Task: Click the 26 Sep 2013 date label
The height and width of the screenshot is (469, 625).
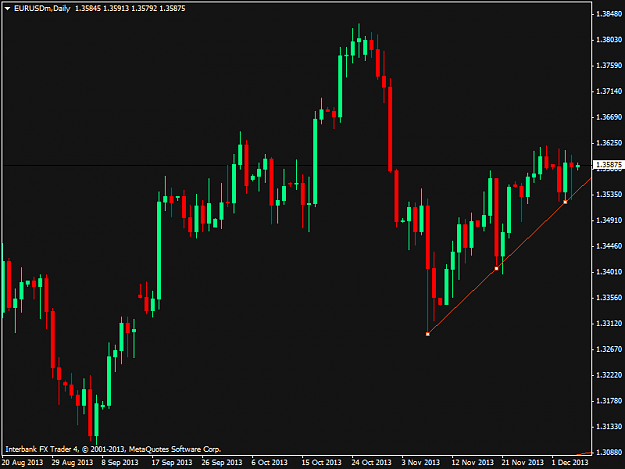Action: tap(222, 462)
